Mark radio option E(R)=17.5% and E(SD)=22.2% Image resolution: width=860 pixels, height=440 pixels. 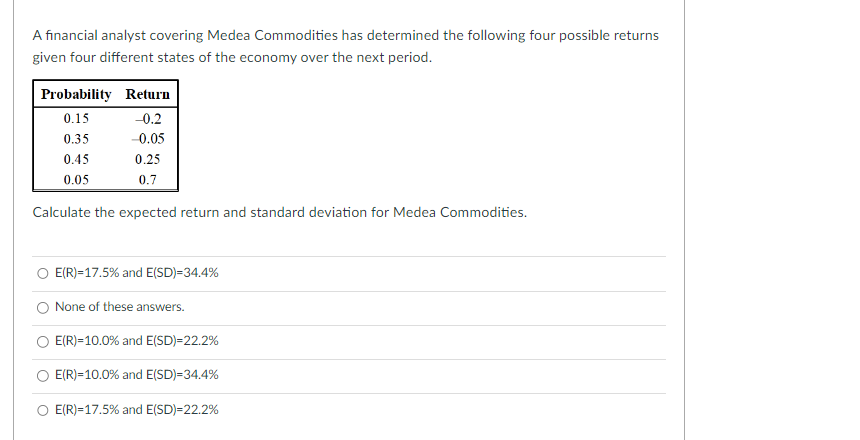[42, 409]
